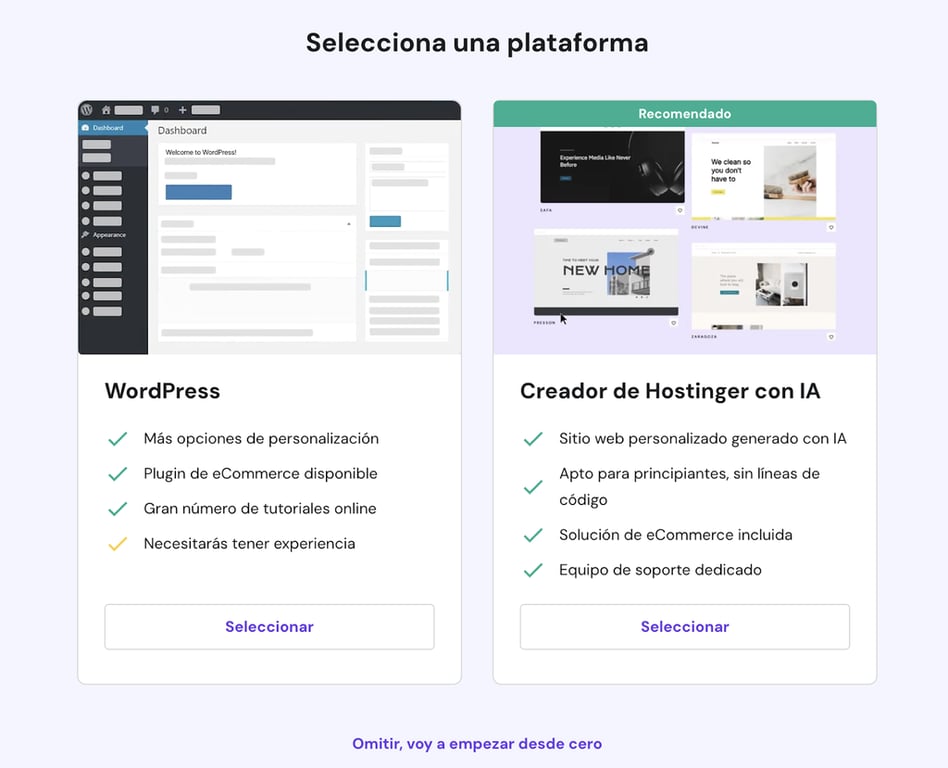Click the plus icon in WordPress preview toolbar
The width and height of the screenshot is (948, 768).
183,110
